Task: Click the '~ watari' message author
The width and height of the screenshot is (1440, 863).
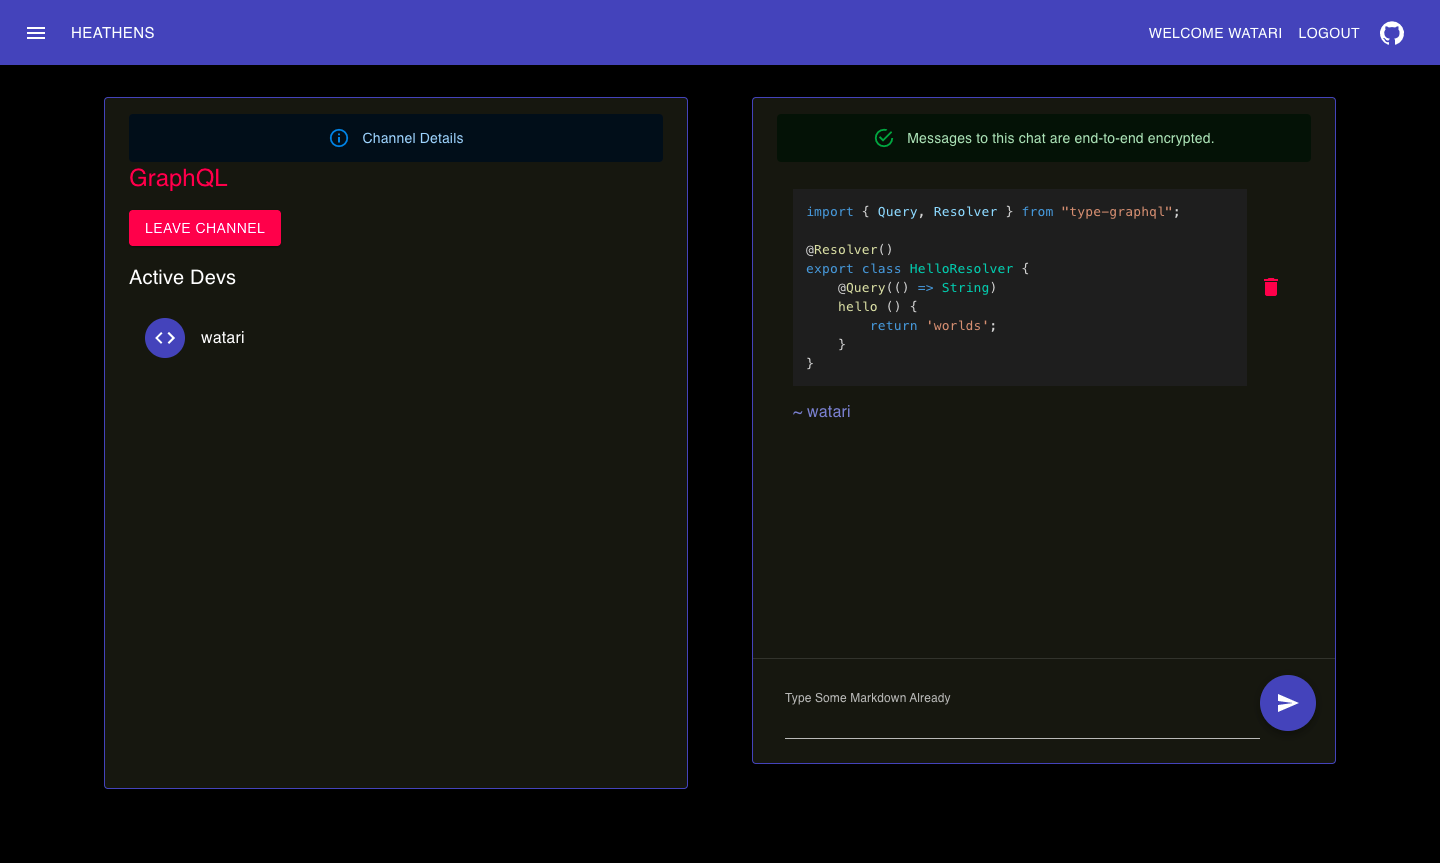Action: 822,412
